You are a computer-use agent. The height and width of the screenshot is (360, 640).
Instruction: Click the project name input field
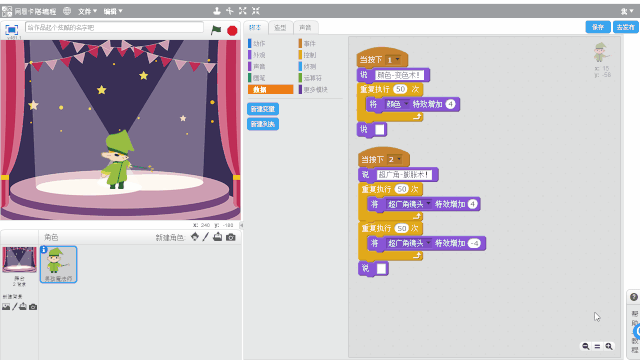tap(114, 27)
